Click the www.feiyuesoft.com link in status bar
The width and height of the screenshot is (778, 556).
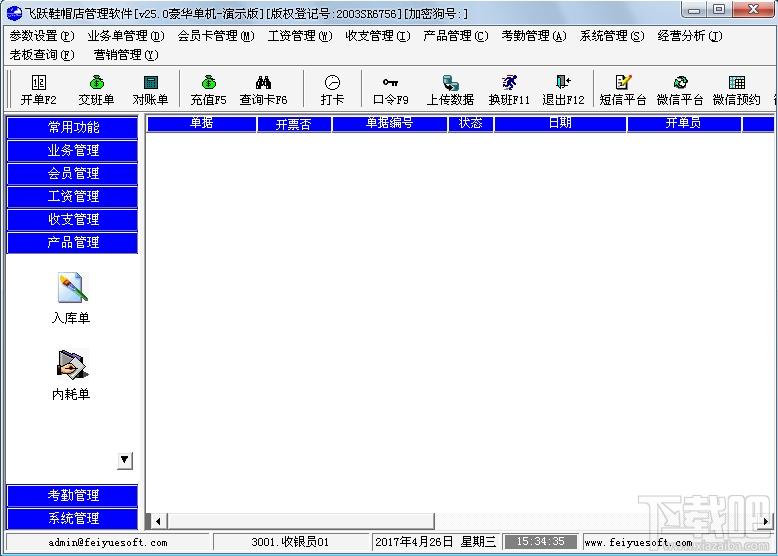(639, 542)
